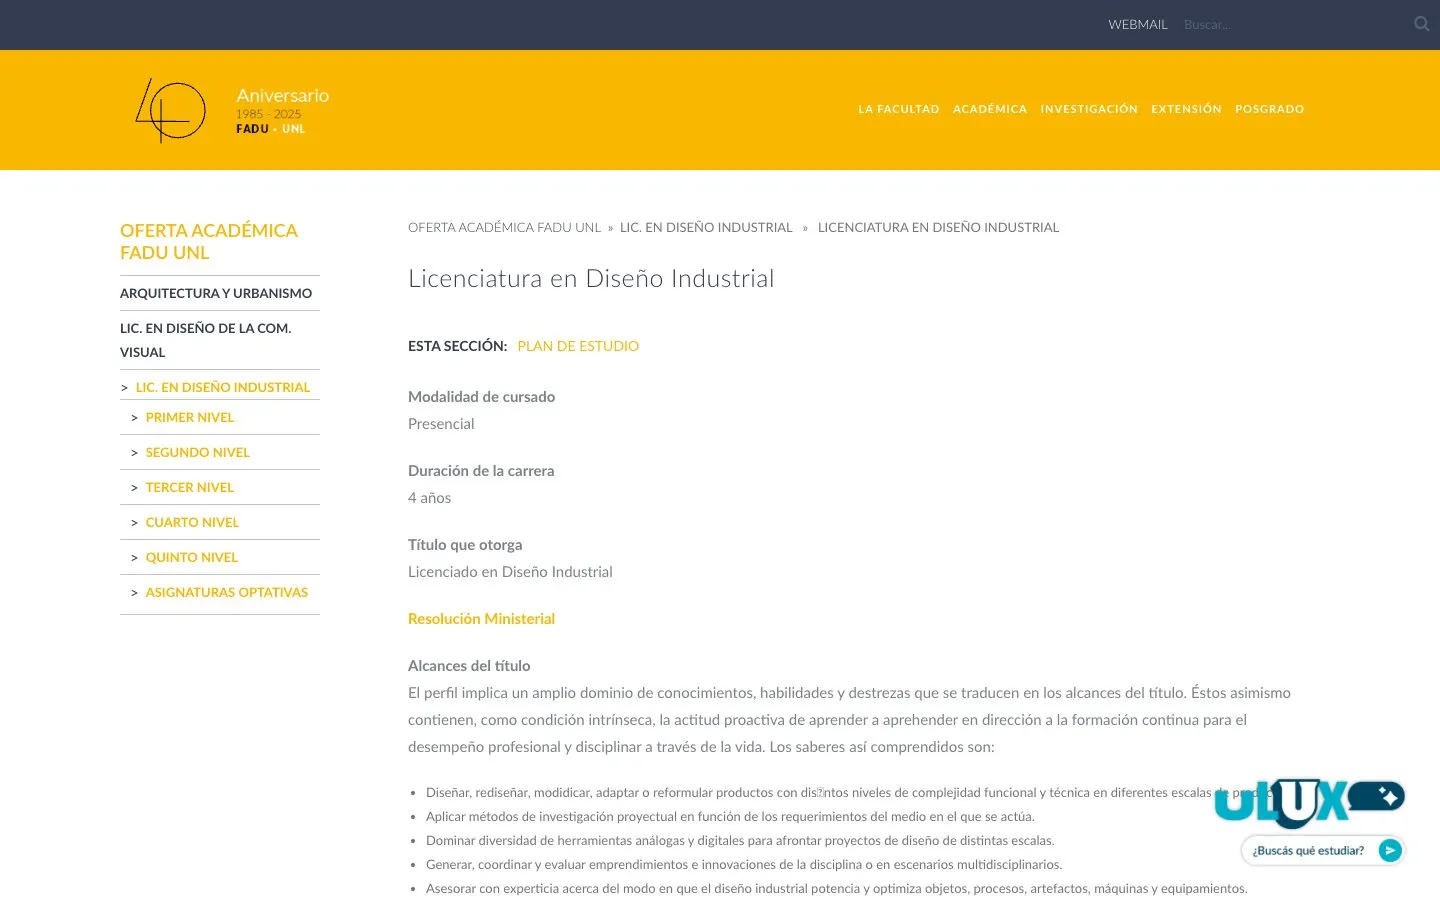Click breadcrumb Lic. en Diseño Industrial

pos(706,228)
